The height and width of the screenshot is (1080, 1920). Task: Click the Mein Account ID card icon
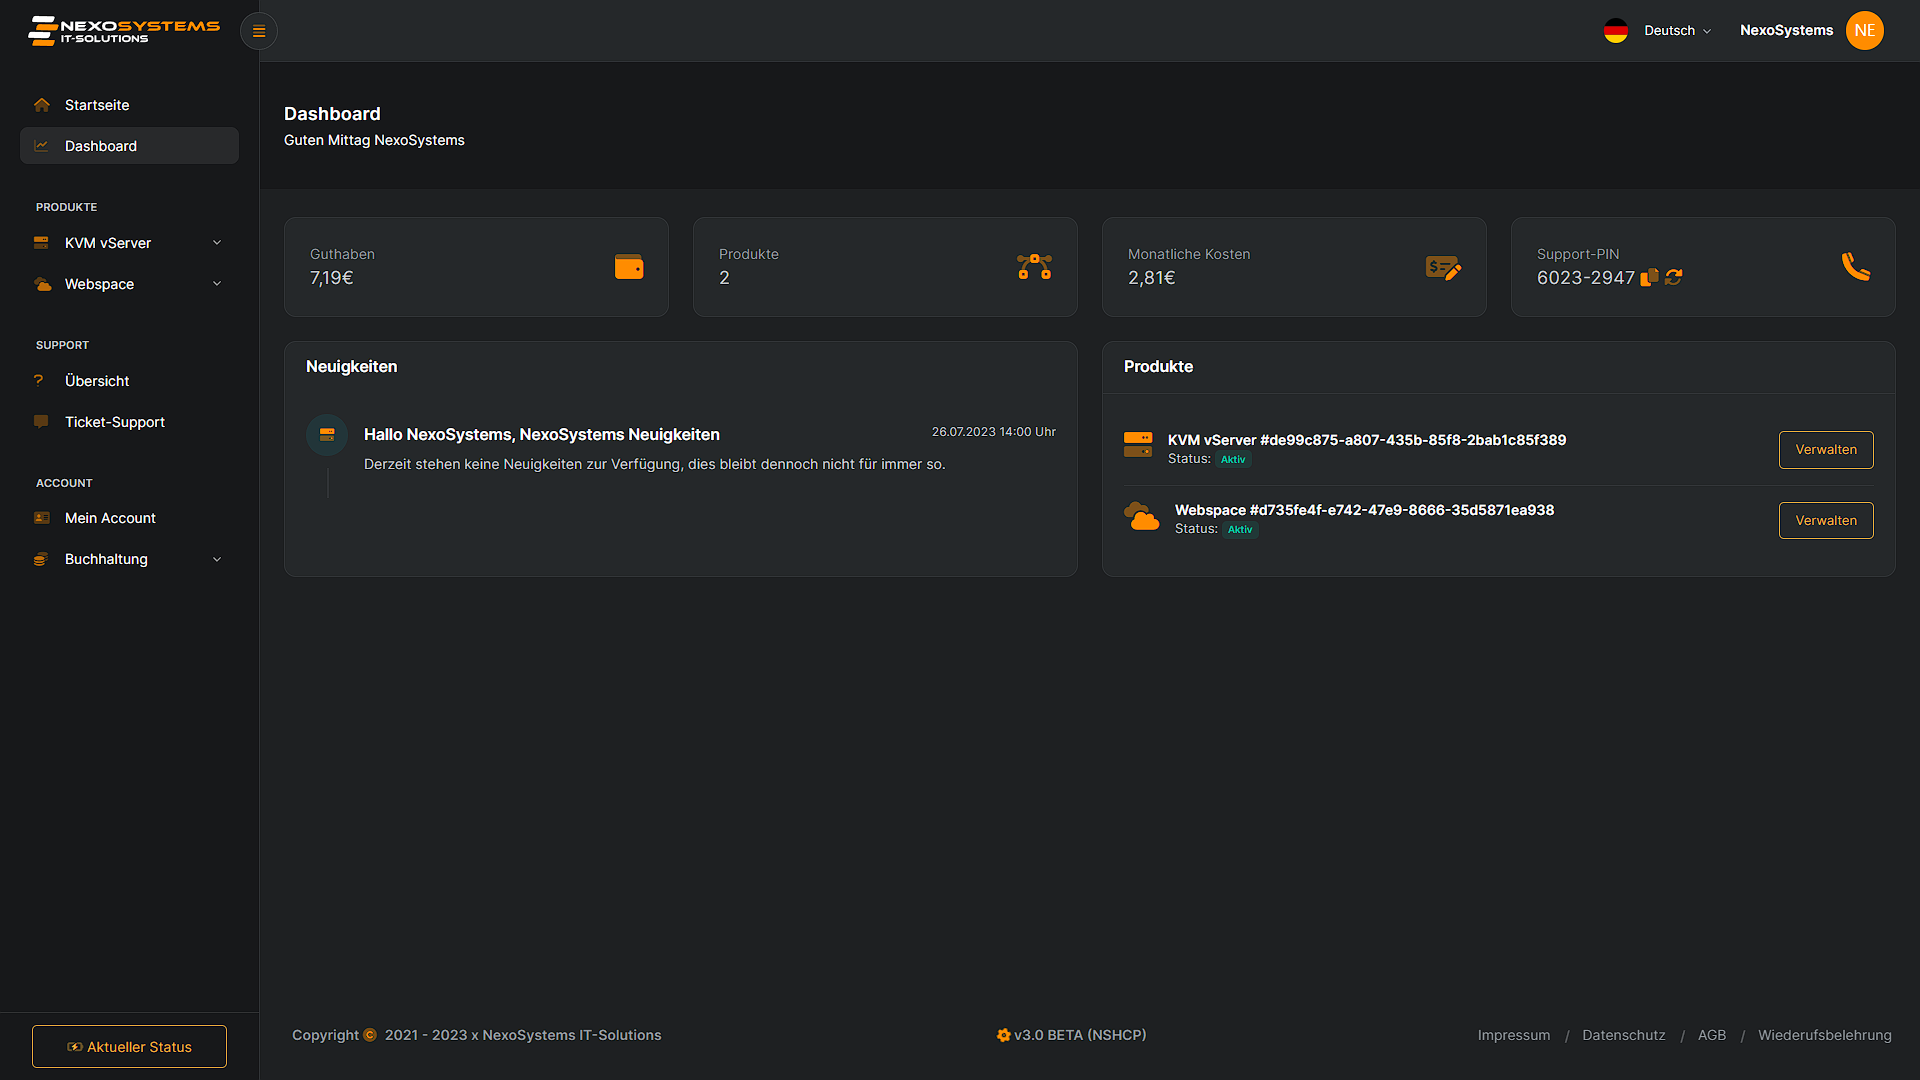(x=42, y=518)
